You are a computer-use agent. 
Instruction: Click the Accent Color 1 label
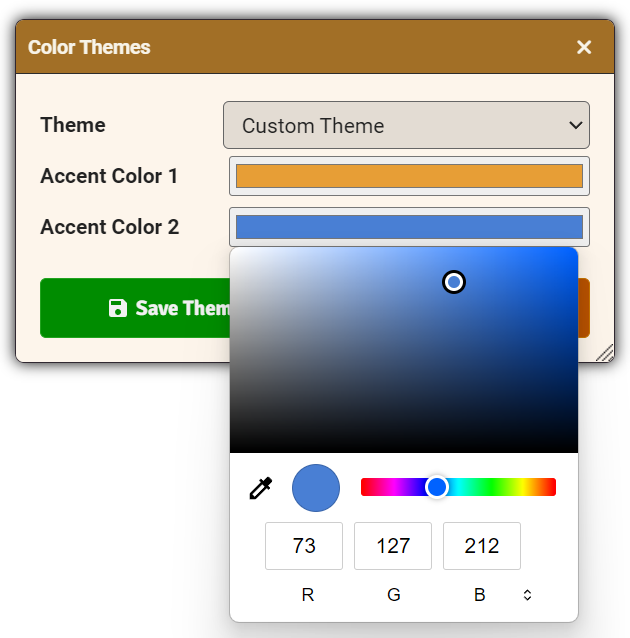pos(109,176)
